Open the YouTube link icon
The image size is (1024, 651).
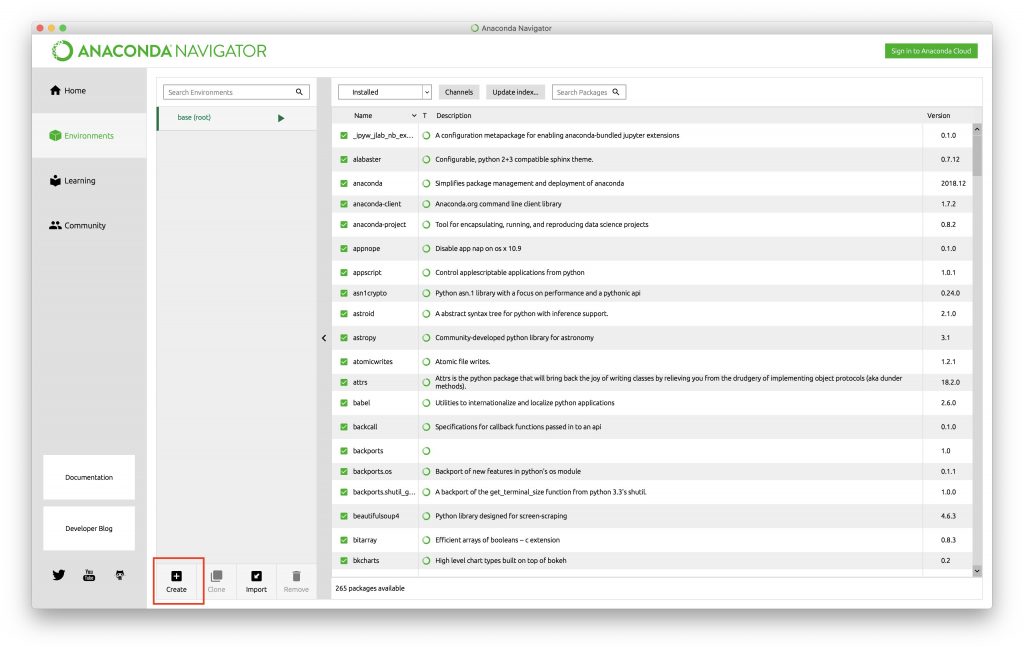(x=89, y=575)
